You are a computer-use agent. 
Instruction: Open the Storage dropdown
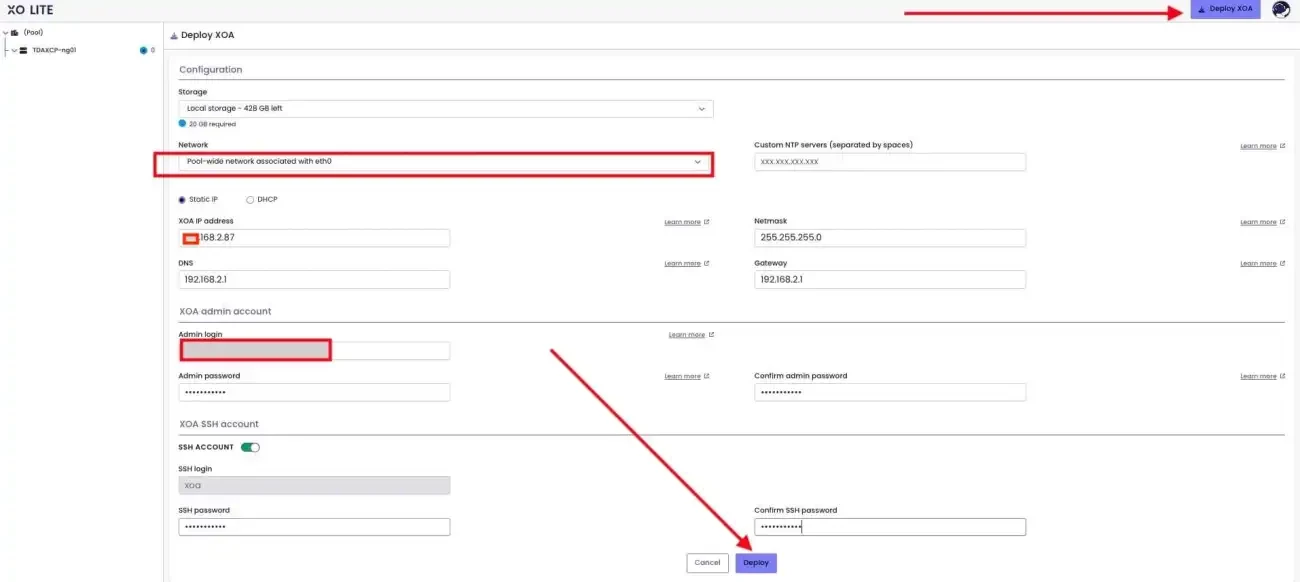point(445,108)
